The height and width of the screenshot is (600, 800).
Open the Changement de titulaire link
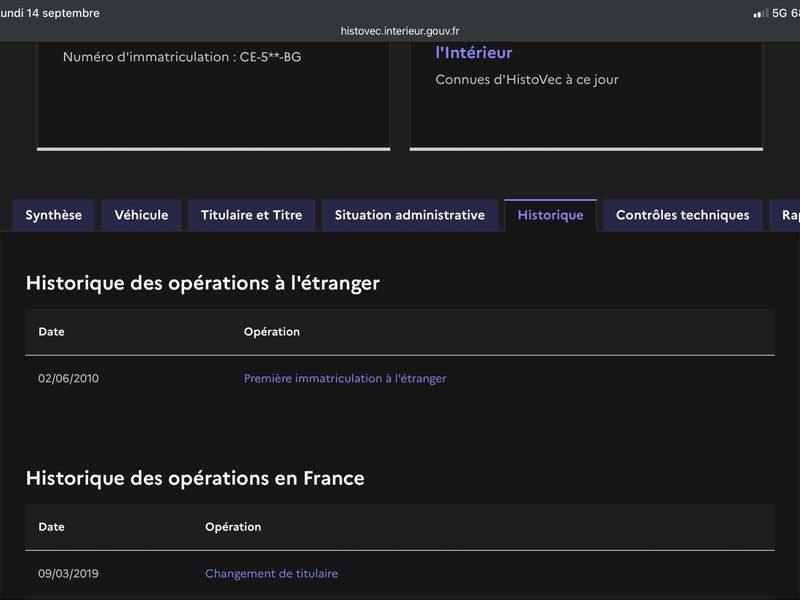(271, 573)
